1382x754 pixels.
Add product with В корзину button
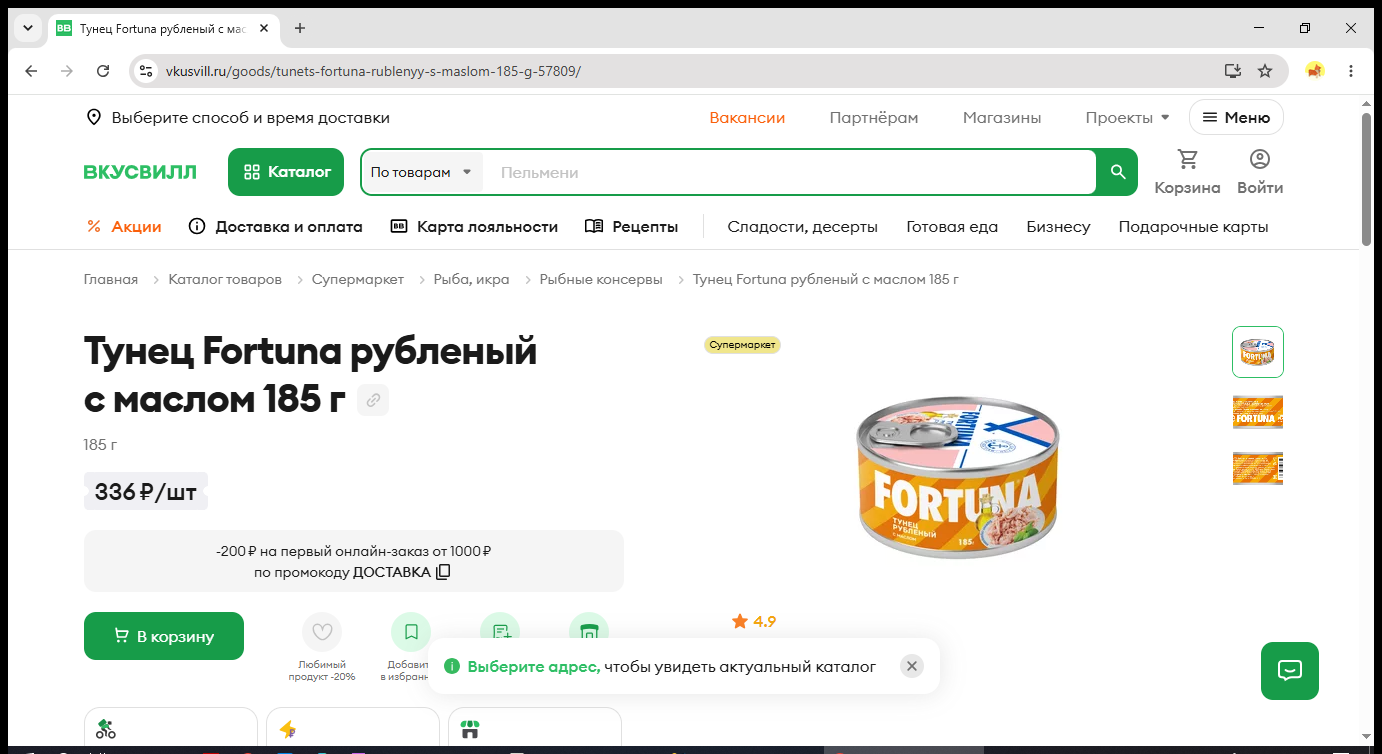[164, 636]
